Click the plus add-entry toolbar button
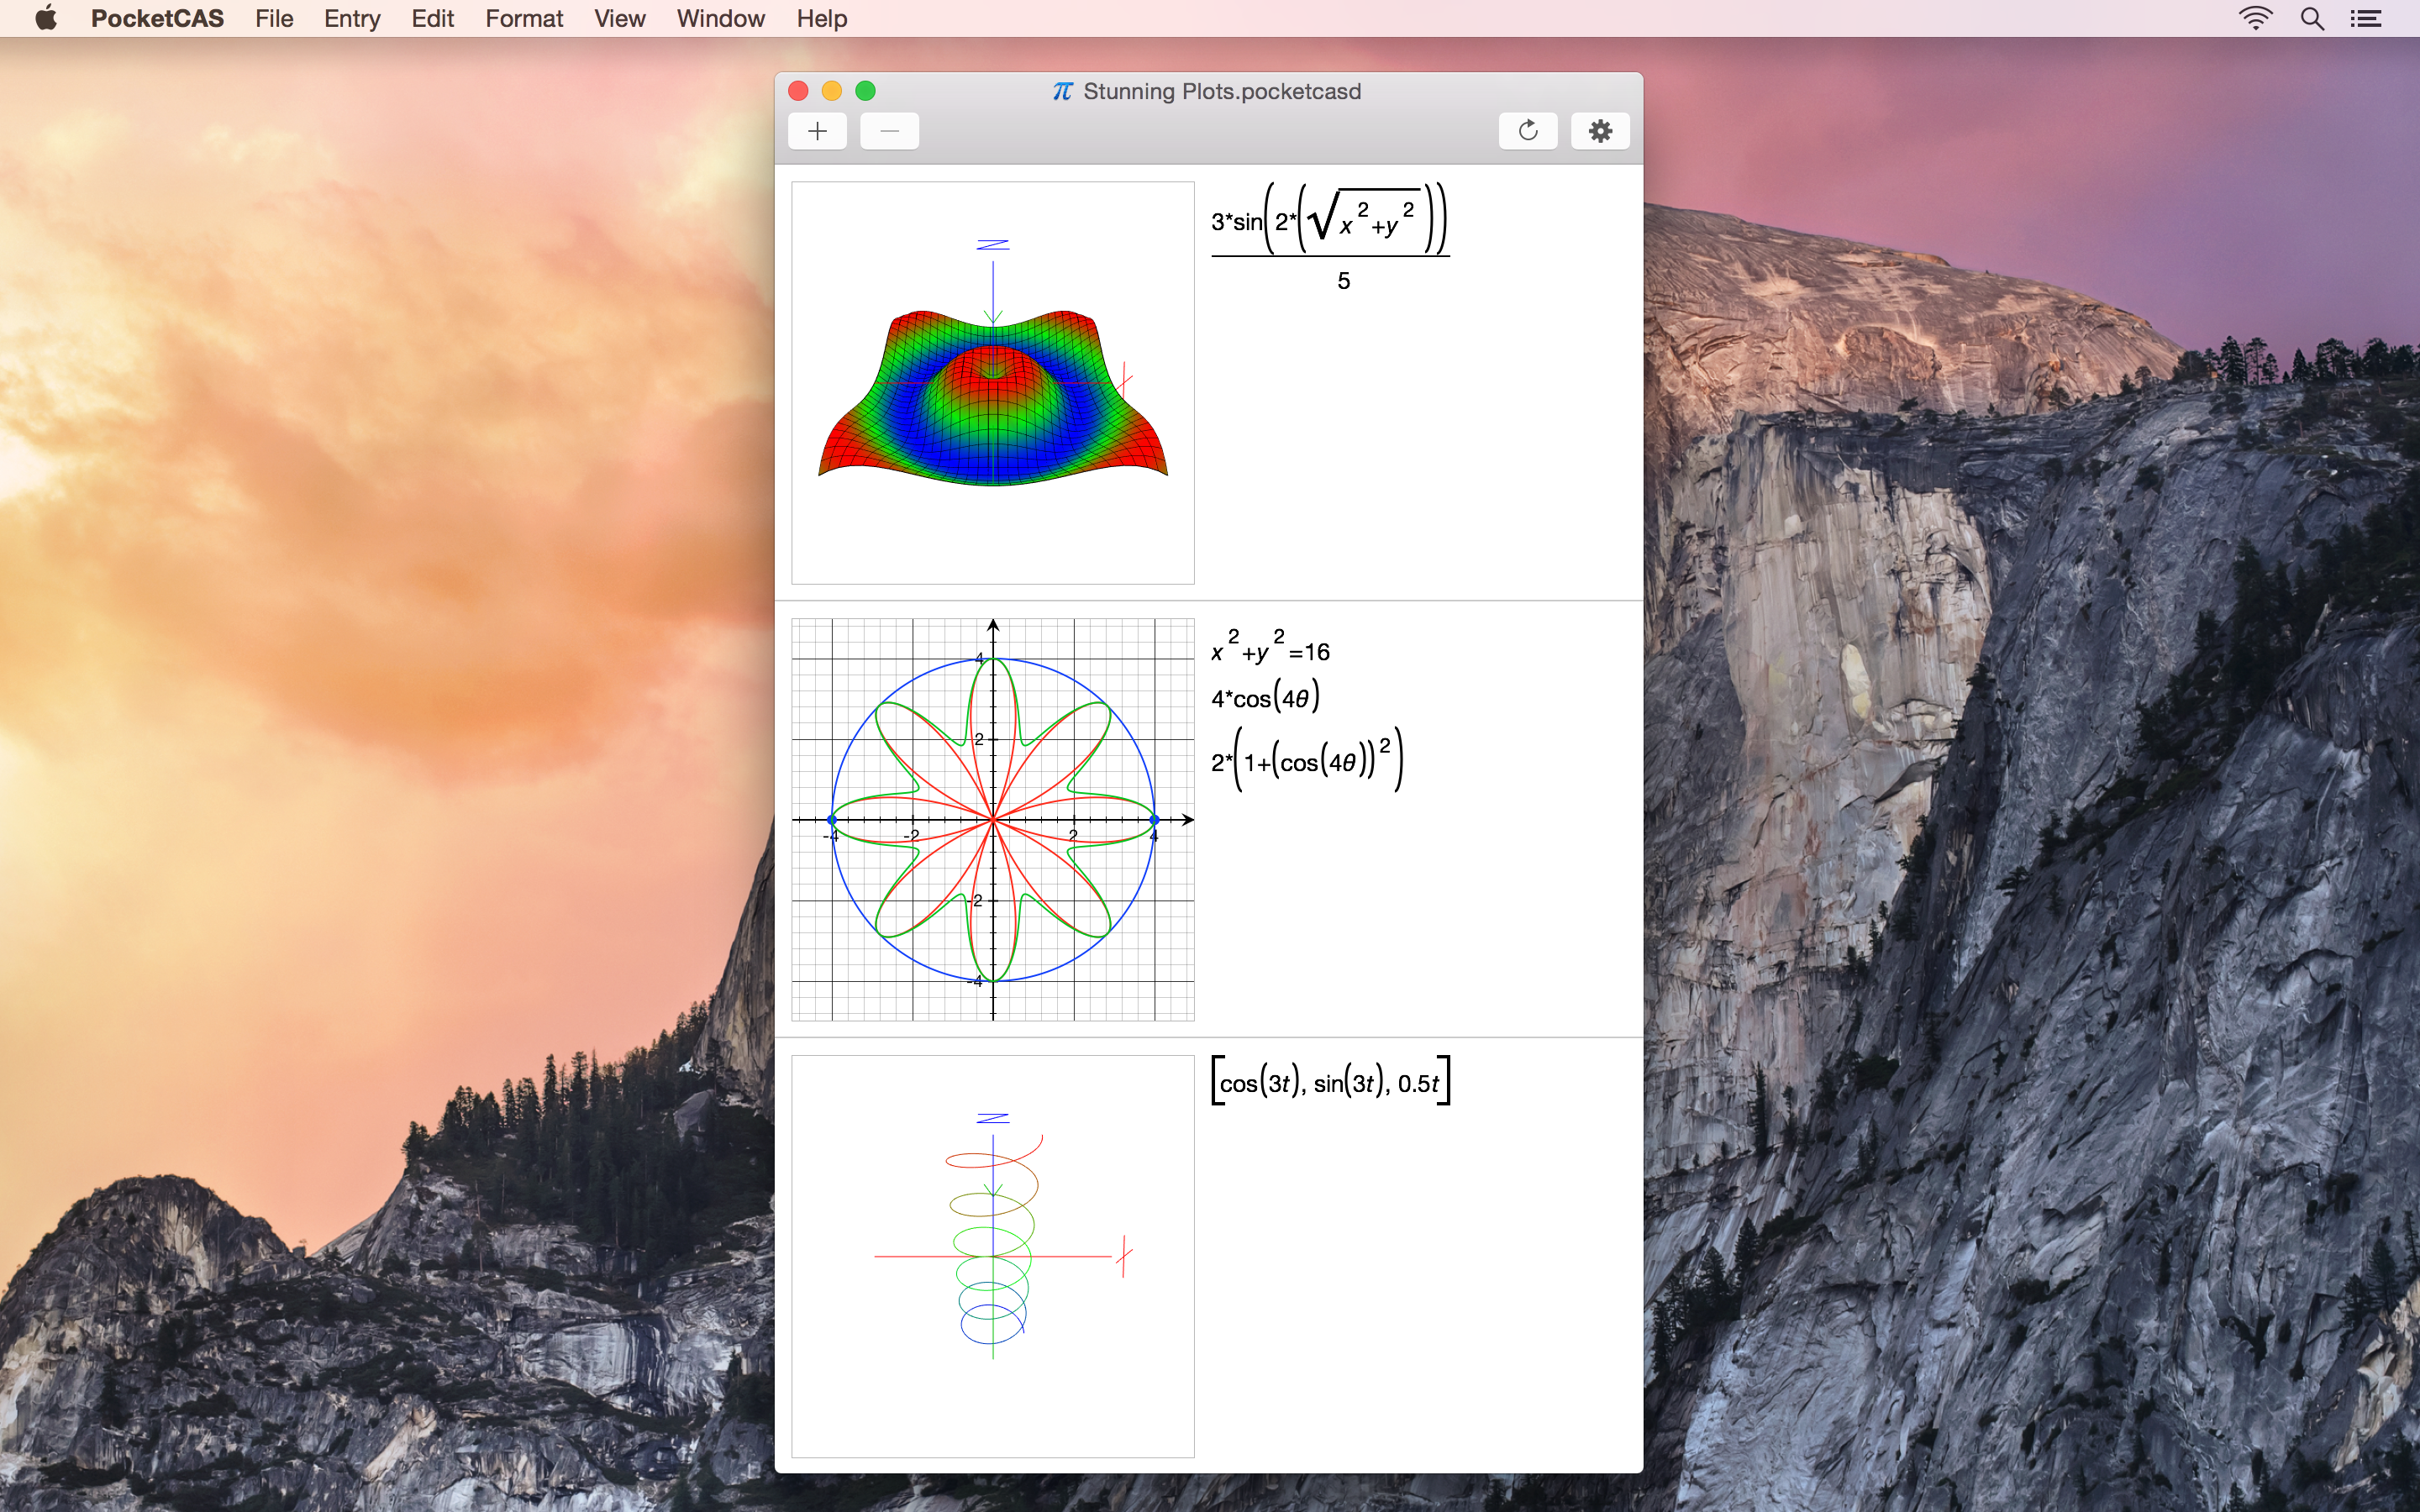 point(817,131)
